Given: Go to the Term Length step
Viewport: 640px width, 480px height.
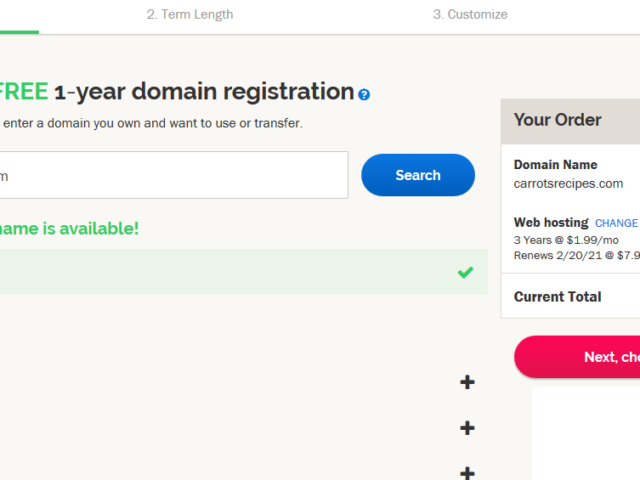Looking at the screenshot, I should (x=190, y=15).
